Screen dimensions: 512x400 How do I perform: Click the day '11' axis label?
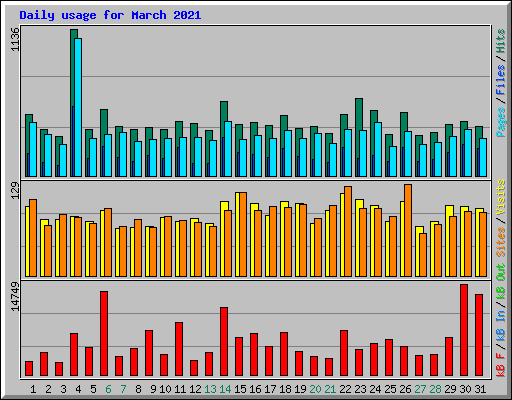(180, 389)
